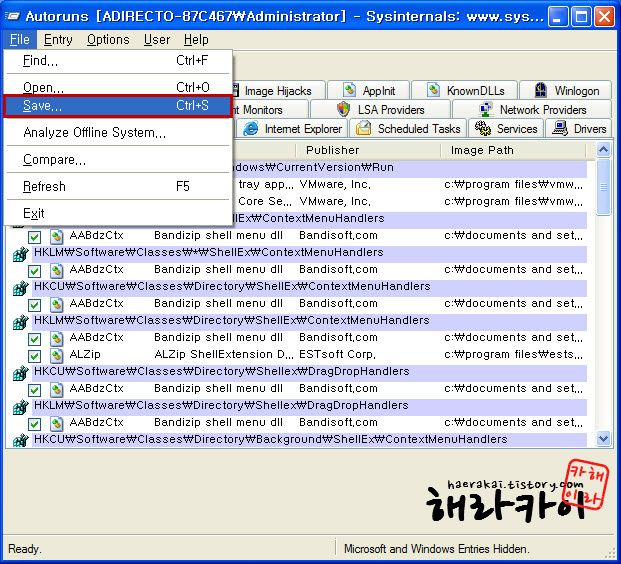The image size is (621, 564).
Task: Switch to Internet Explorer tab
Action: click(x=292, y=128)
